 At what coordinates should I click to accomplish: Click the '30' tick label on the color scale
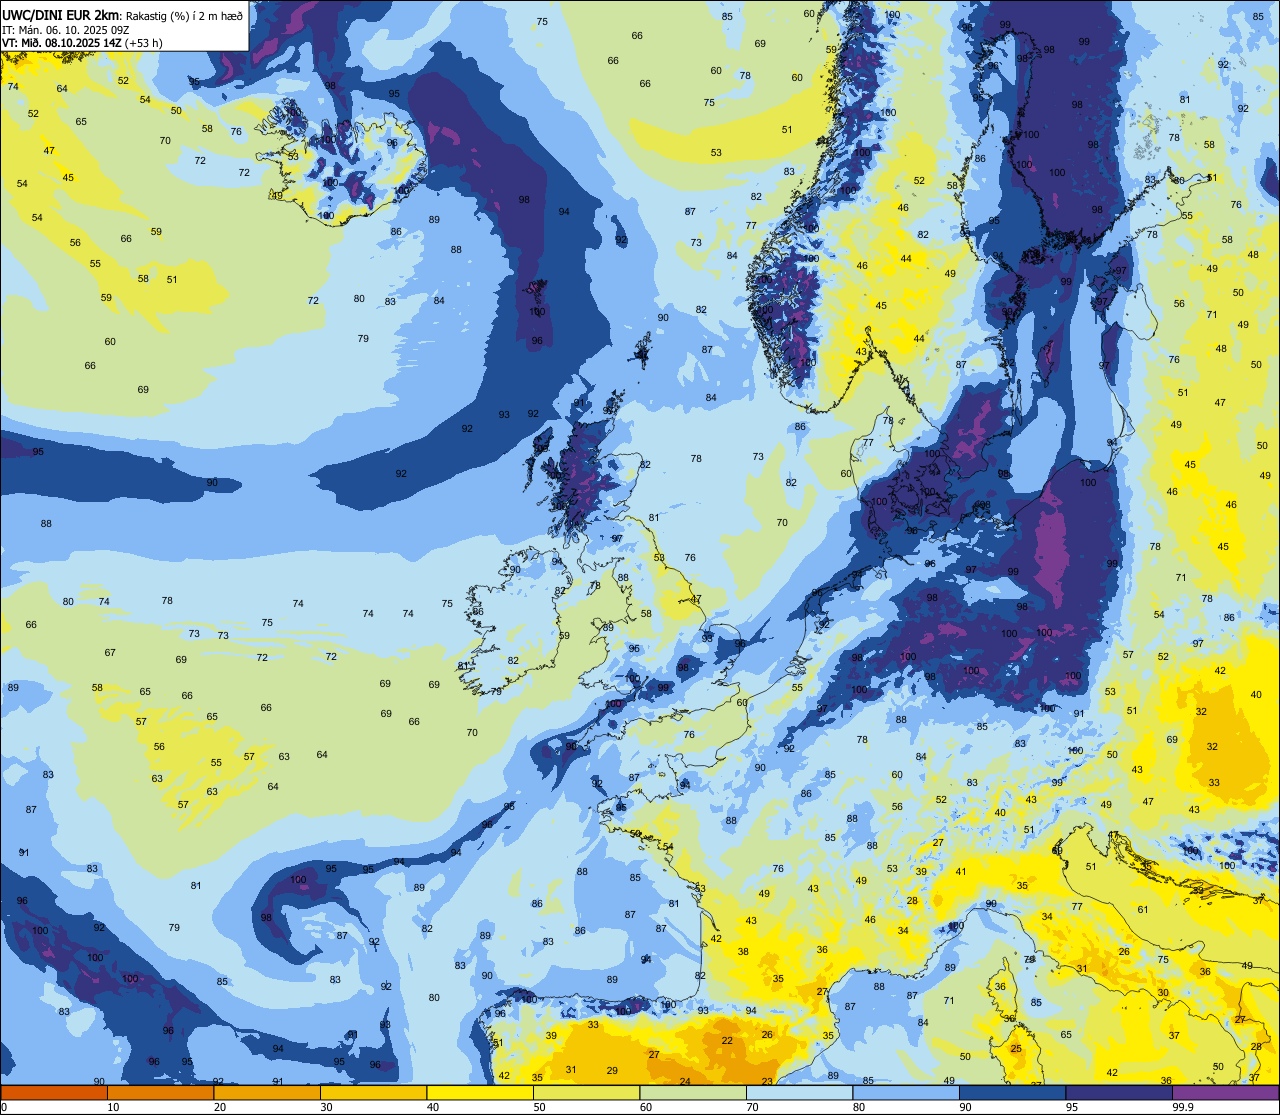(326, 1107)
